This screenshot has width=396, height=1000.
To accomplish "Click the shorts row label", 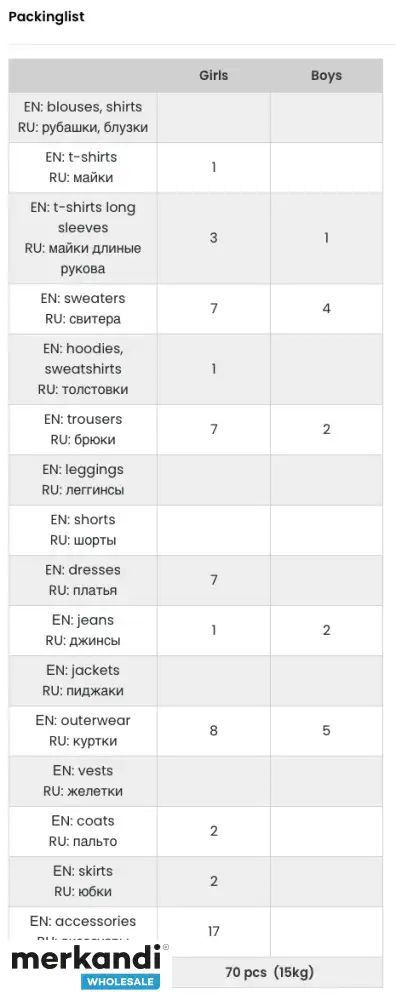I will [83, 530].
